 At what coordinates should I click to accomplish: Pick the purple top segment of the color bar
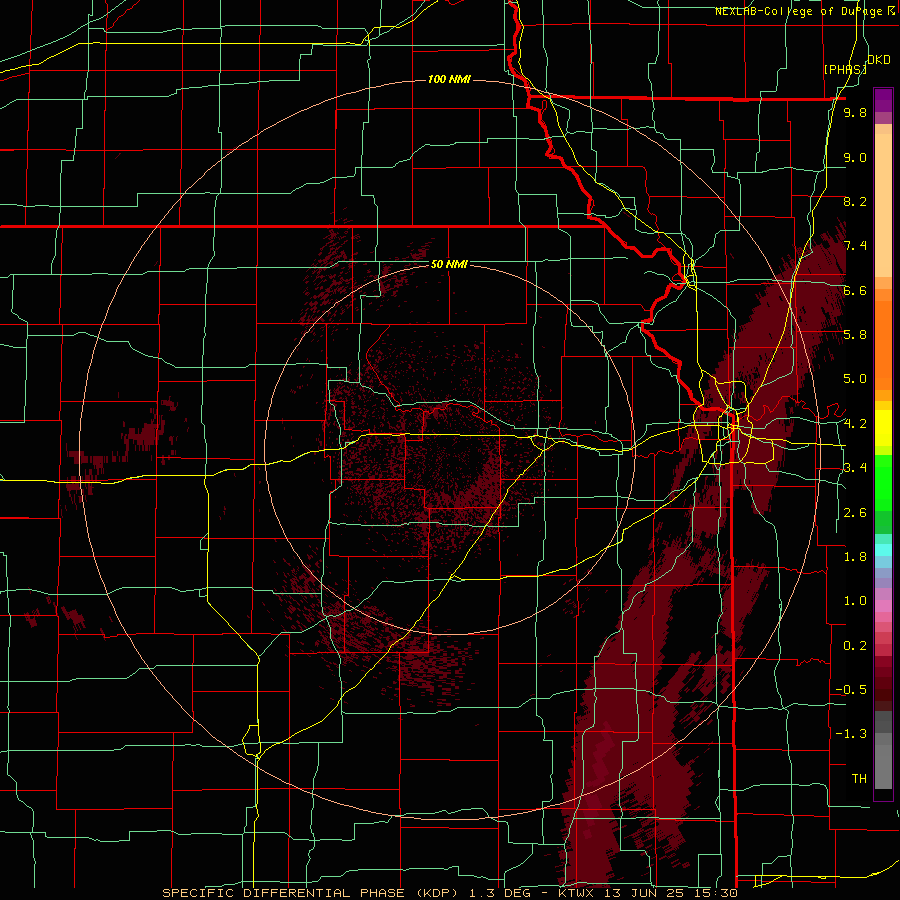pyautogui.click(x=883, y=100)
